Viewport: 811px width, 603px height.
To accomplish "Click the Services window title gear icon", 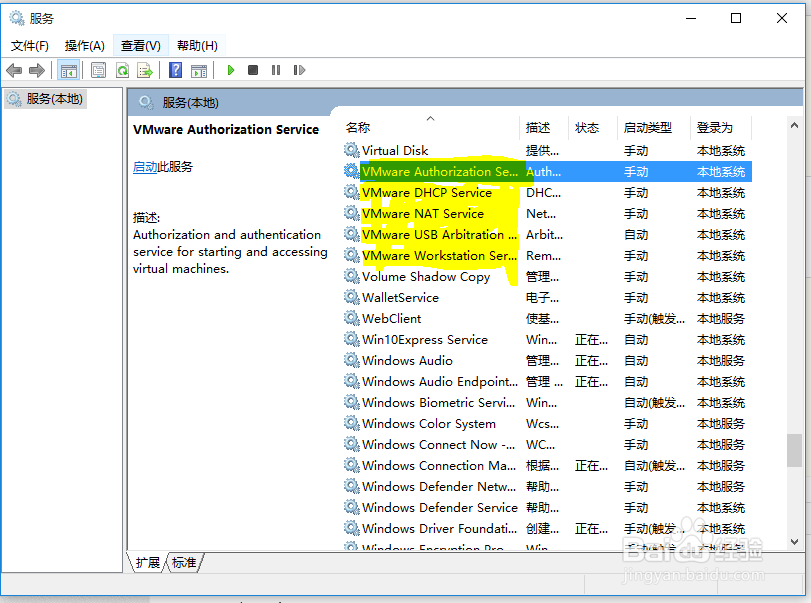I will [x=17, y=19].
